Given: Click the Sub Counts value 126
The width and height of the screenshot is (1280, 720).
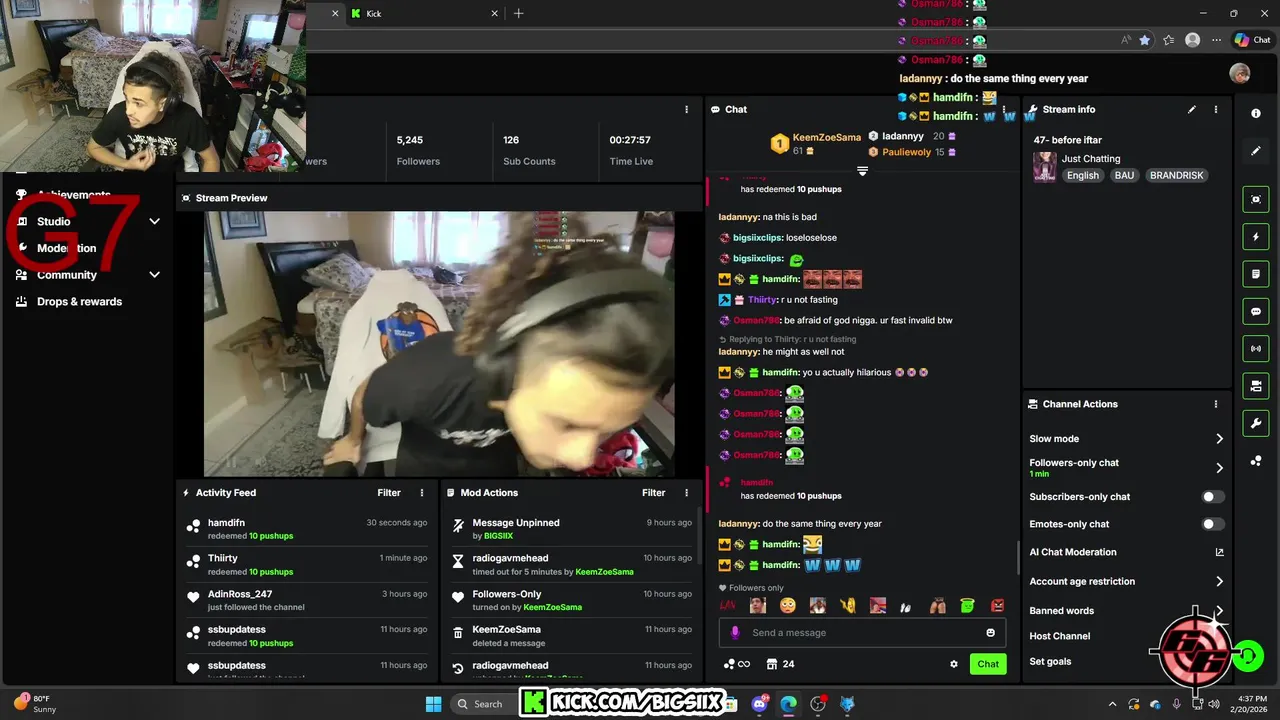Looking at the screenshot, I should [511, 140].
